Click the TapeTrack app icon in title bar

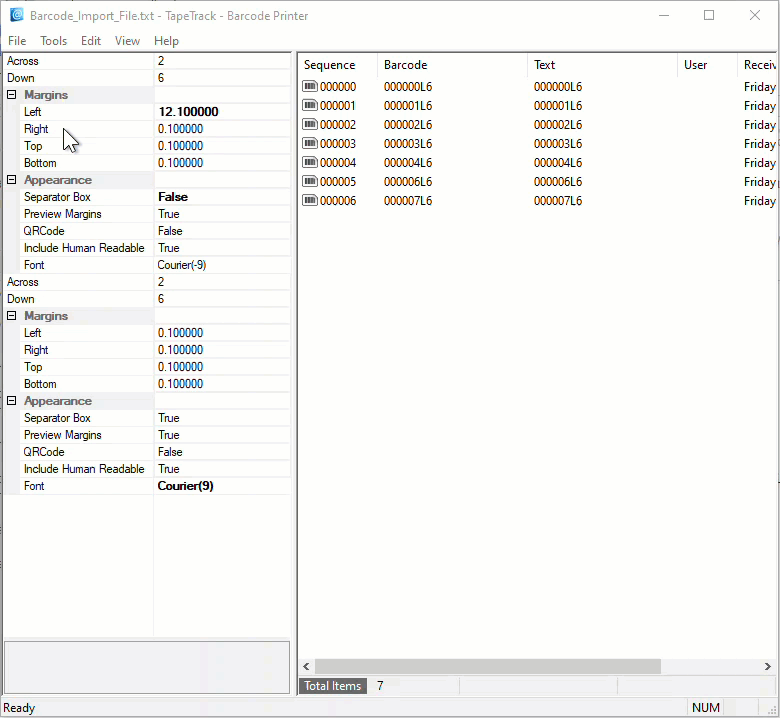16,15
